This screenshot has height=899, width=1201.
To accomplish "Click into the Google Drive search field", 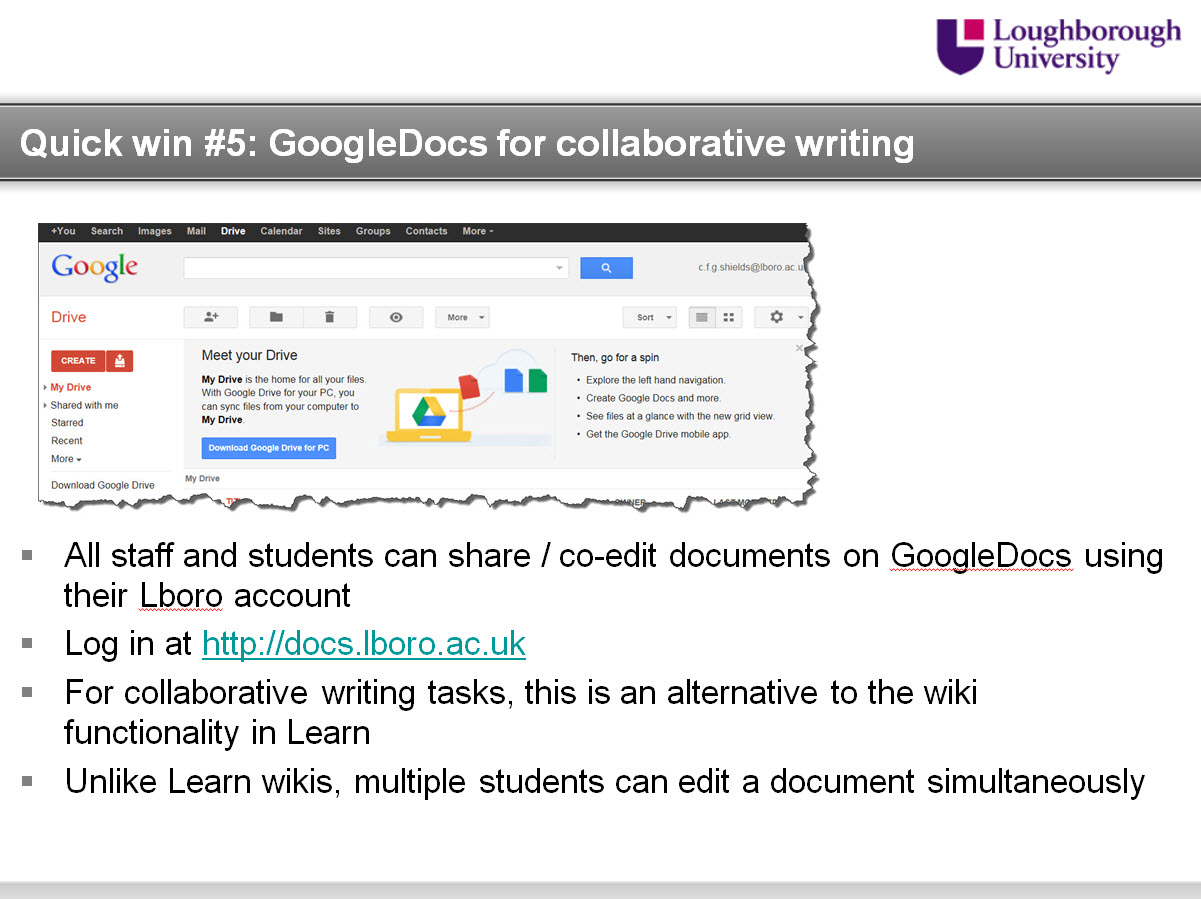I will [370, 268].
